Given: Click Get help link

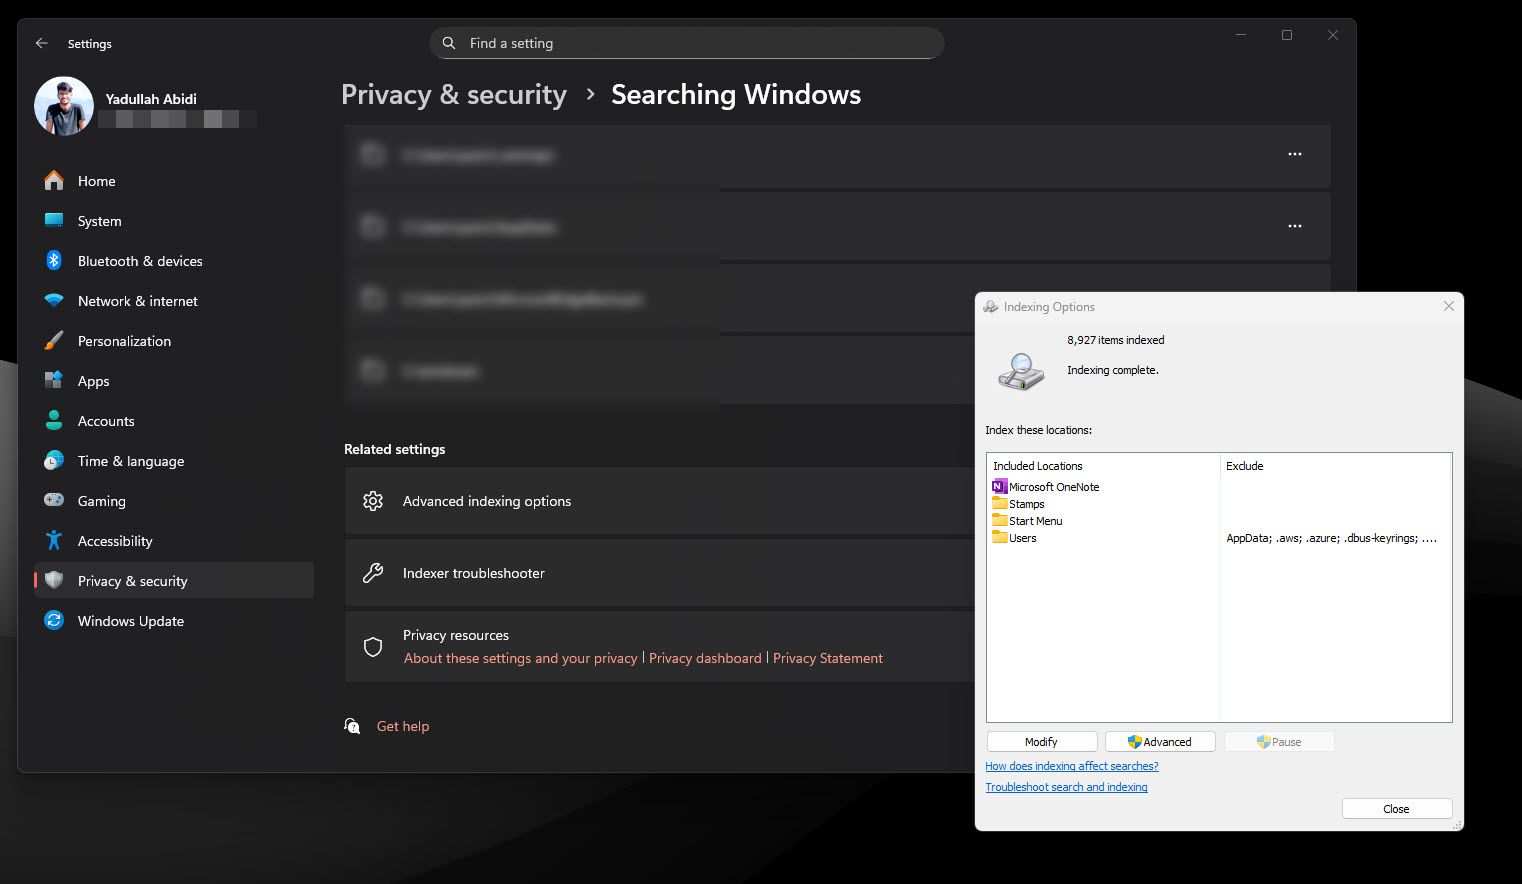Looking at the screenshot, I should point(403,726).
